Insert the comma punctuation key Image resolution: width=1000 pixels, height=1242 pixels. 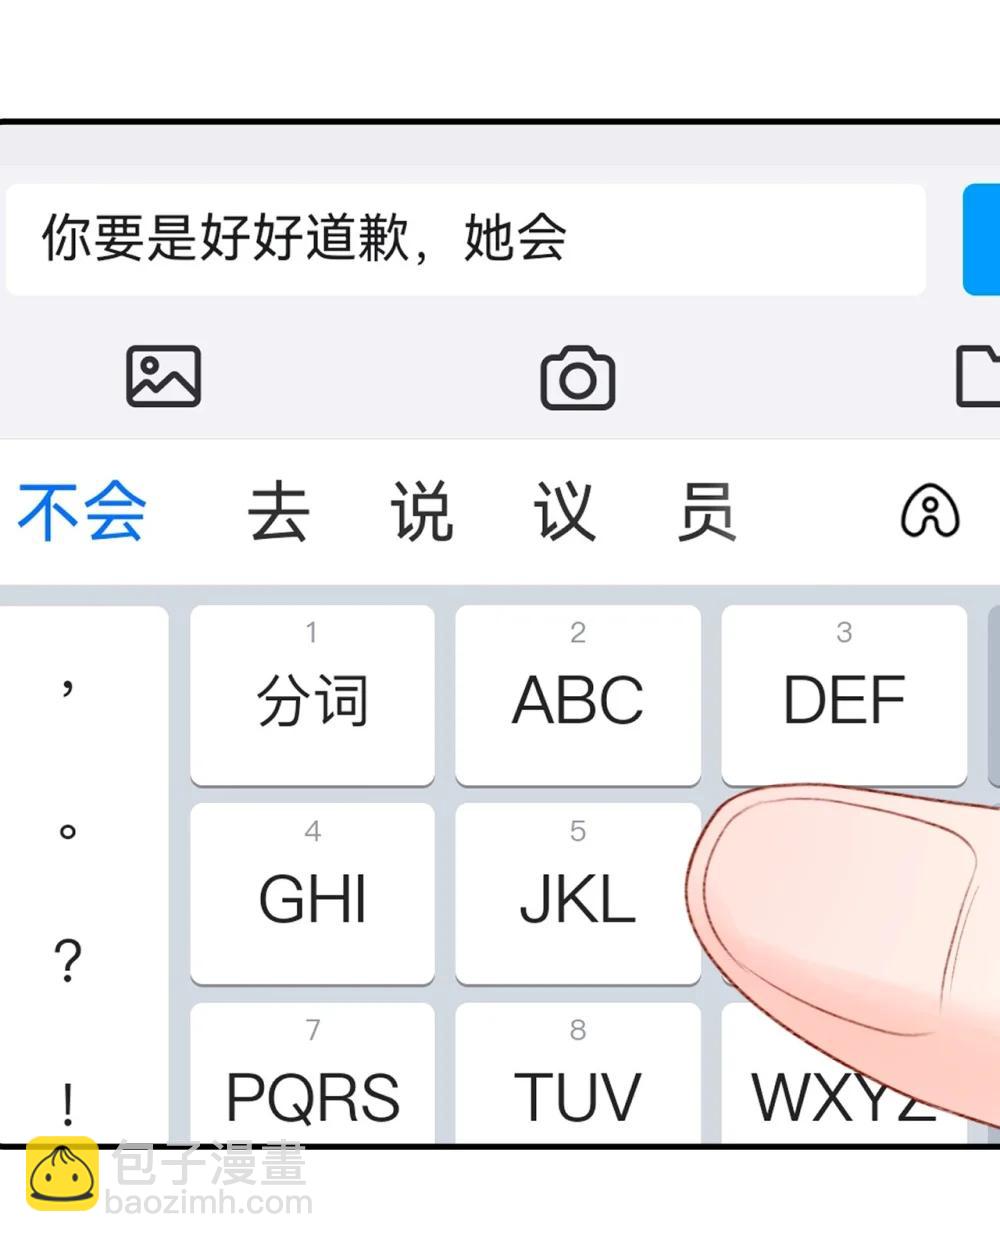tap(67, 688)
